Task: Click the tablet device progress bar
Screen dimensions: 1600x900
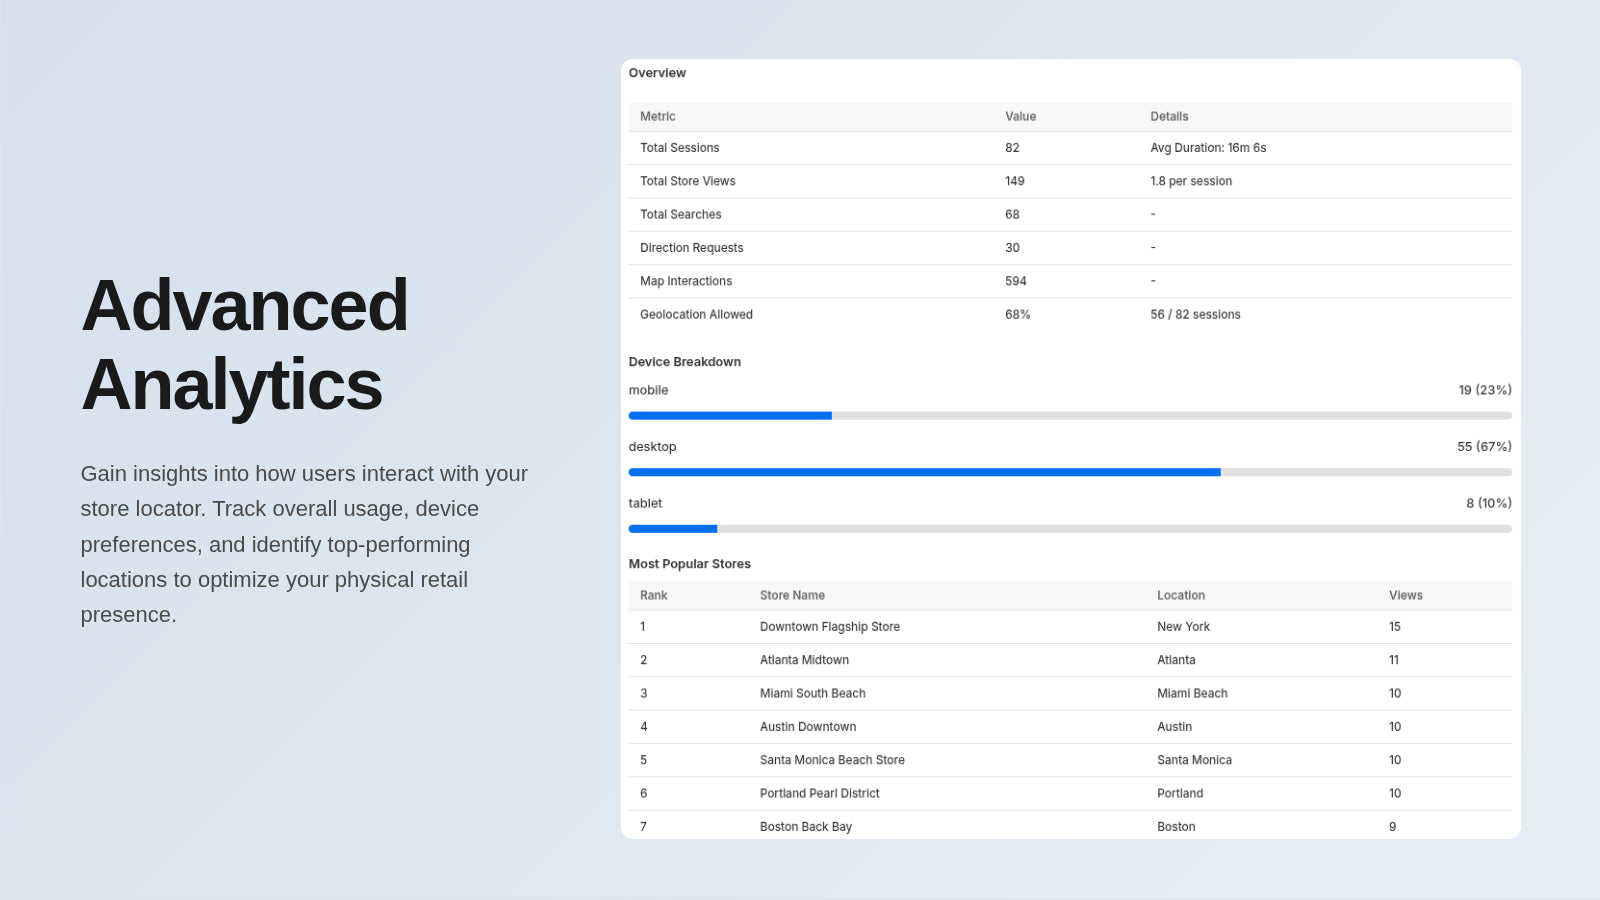Action: pos(1069,529)
